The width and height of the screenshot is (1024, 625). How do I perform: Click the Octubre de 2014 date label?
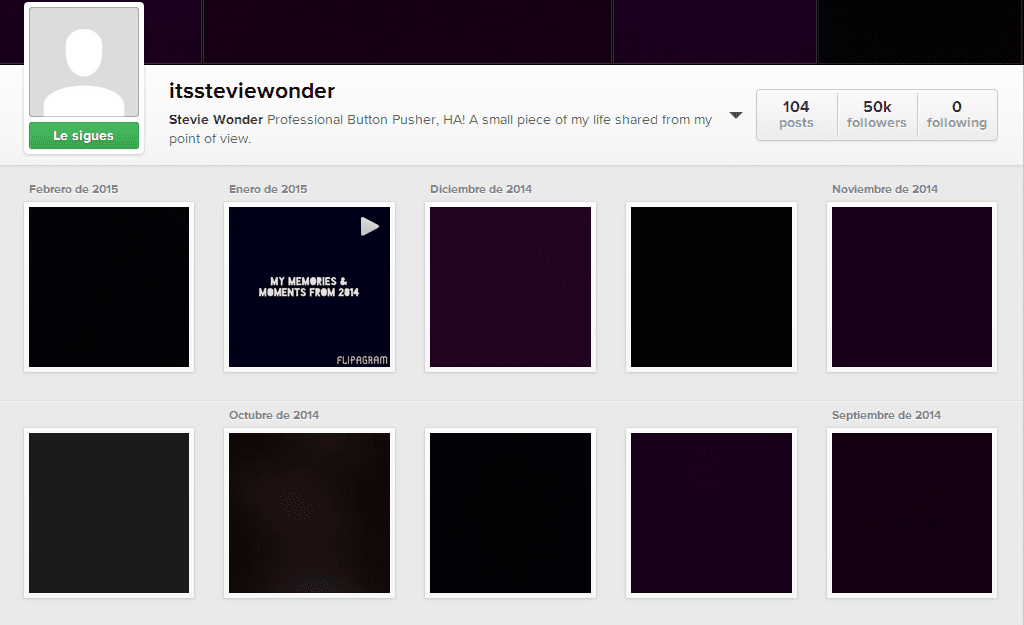click(x=274, y=415)
